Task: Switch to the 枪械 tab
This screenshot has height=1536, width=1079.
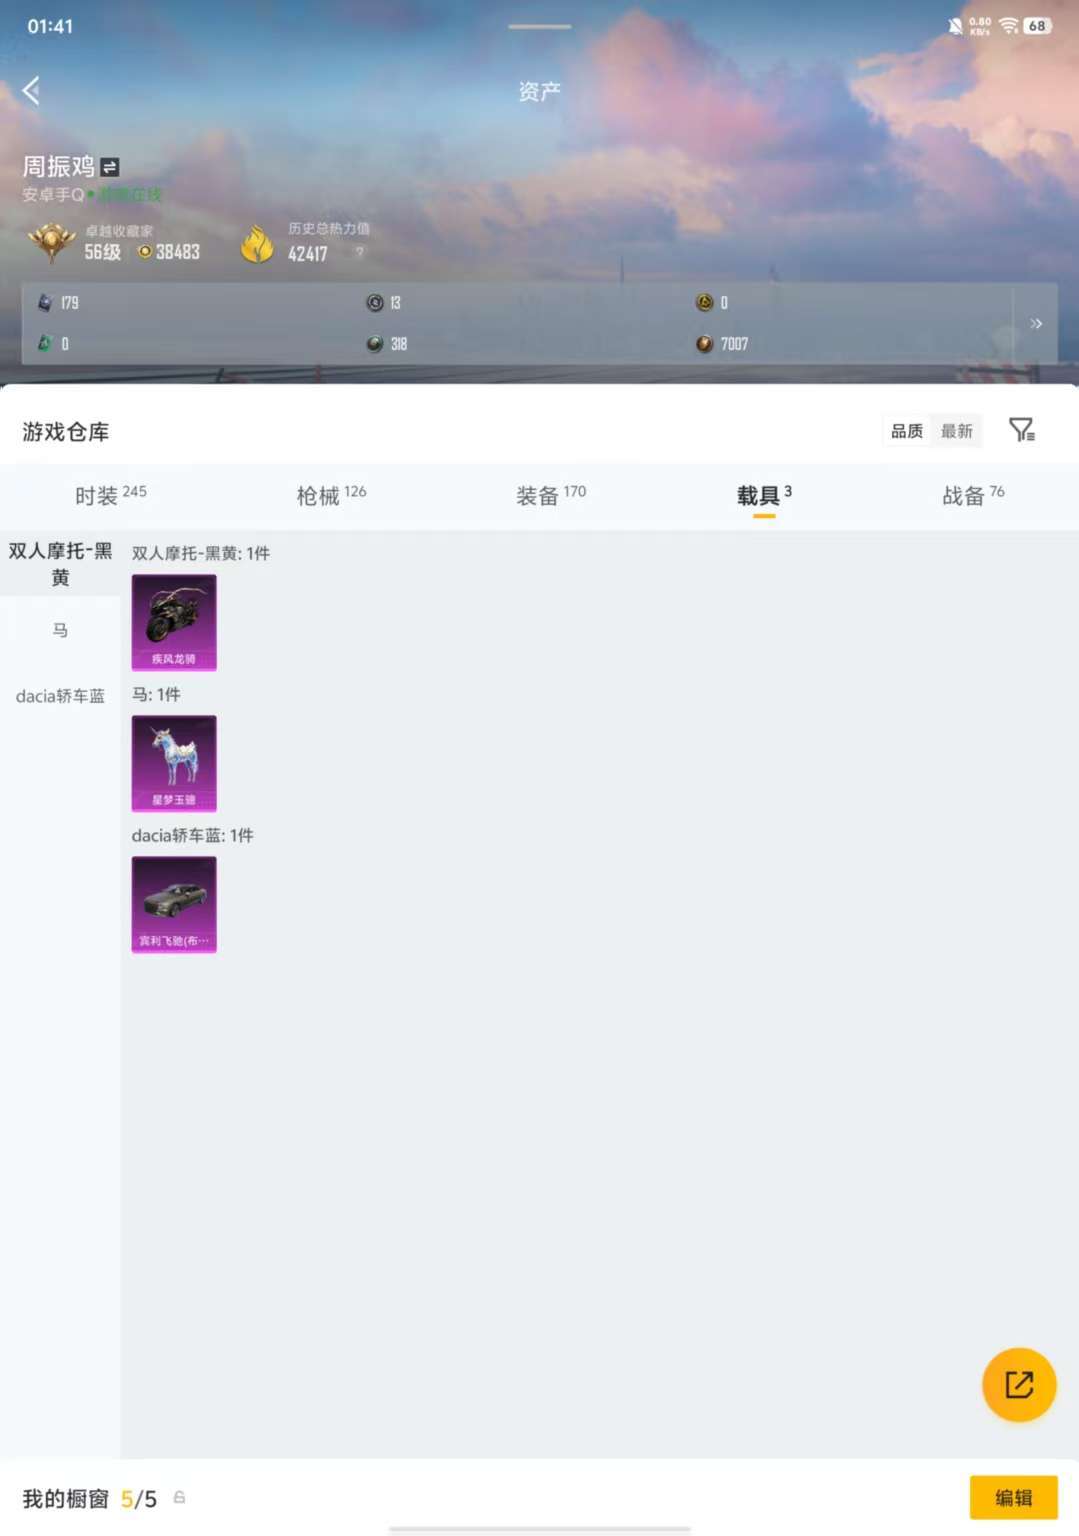Action: 332,495
